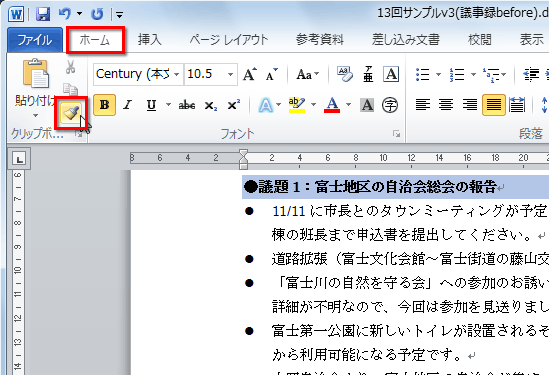Center align text

point(446,105)
